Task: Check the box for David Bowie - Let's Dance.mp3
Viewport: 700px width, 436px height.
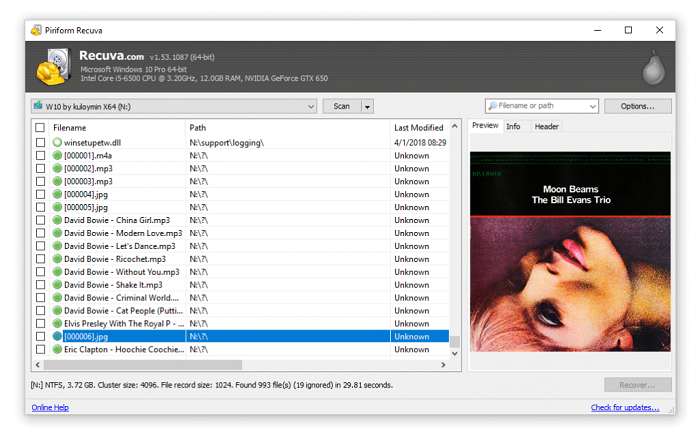Action: 40,246
